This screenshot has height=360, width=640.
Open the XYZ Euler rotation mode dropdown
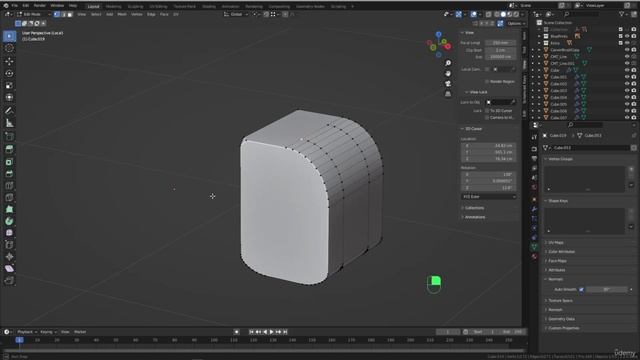pyautogui.click(x=489, y=197)
